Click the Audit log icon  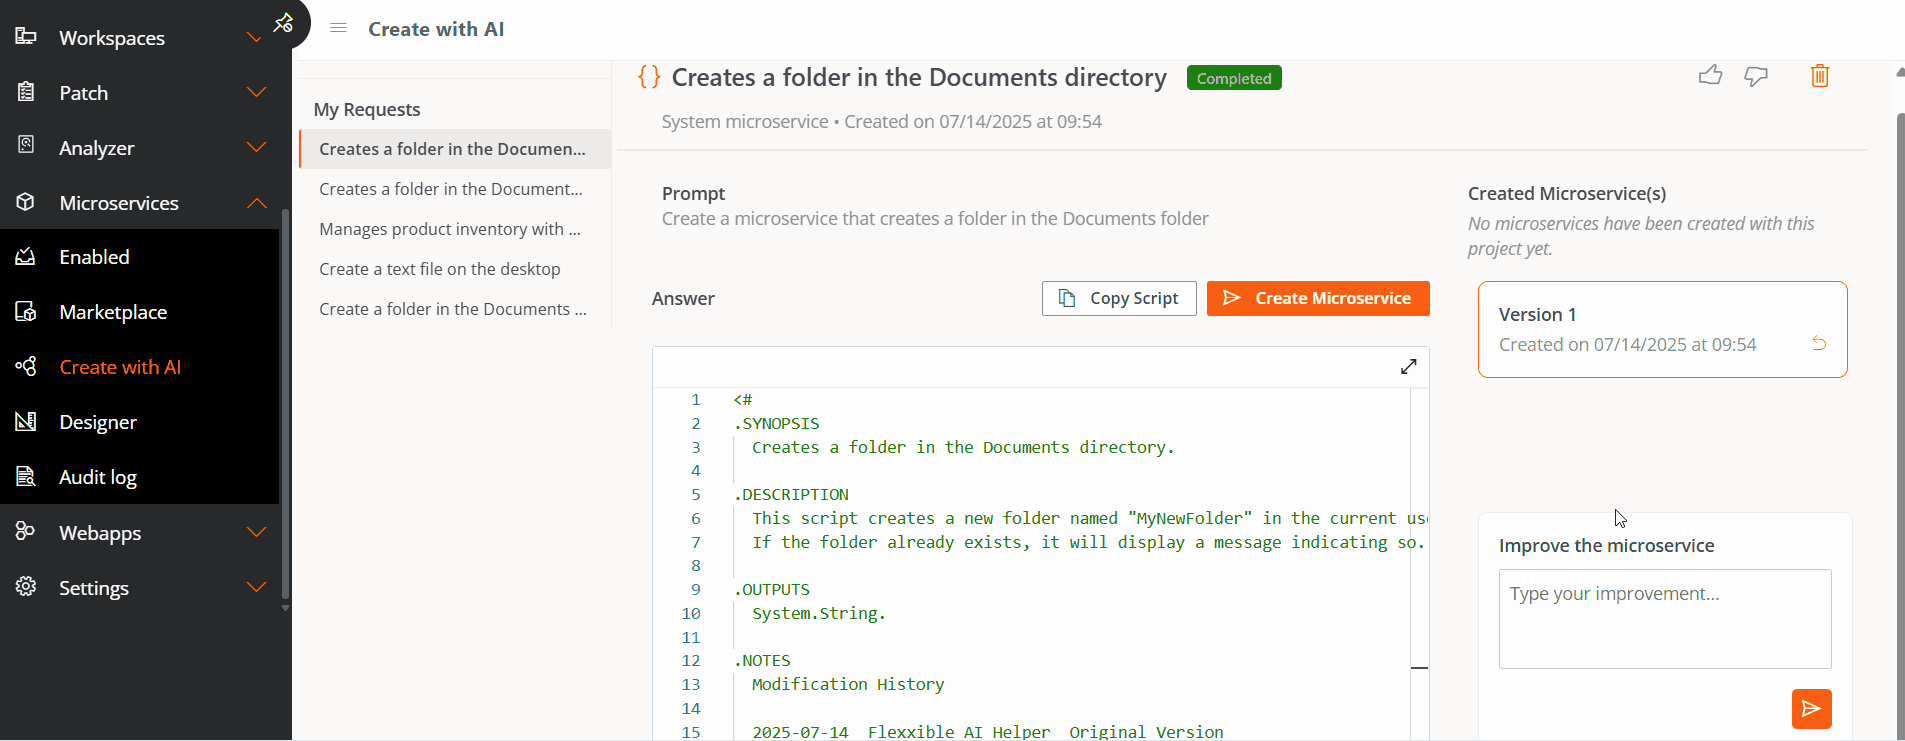coord(26,477)
